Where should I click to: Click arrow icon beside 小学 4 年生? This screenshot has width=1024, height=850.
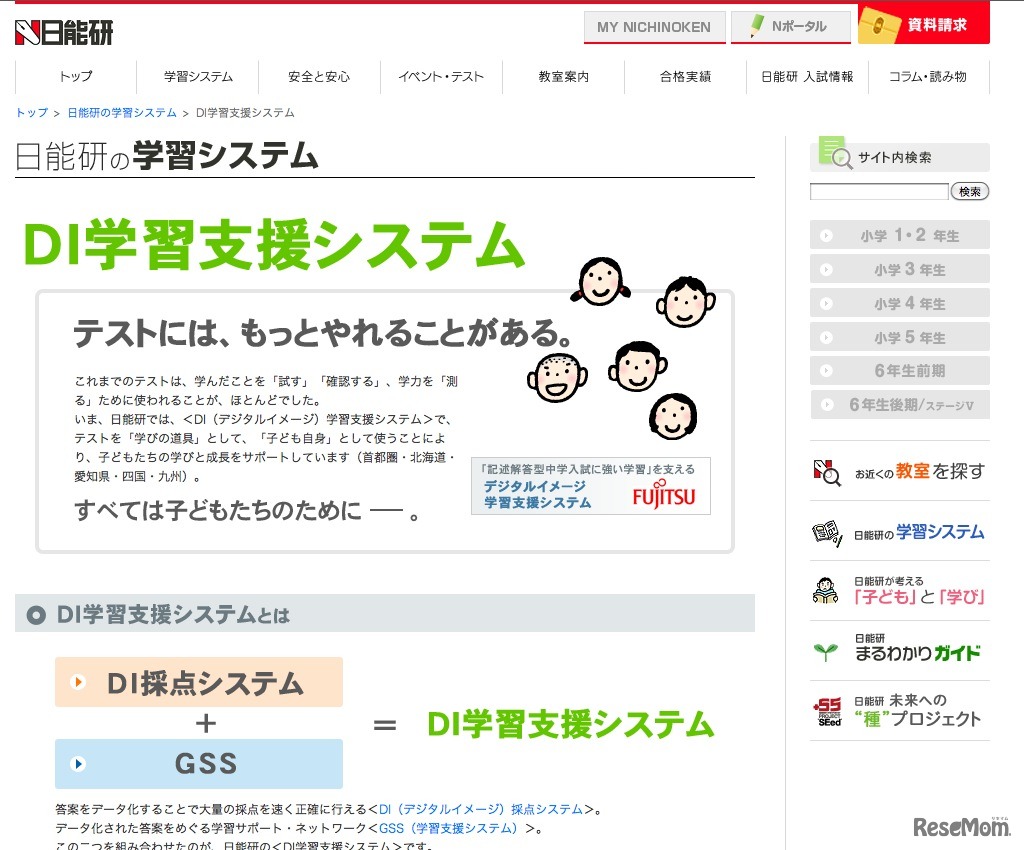pyautogui.click(x=826, y=304)
